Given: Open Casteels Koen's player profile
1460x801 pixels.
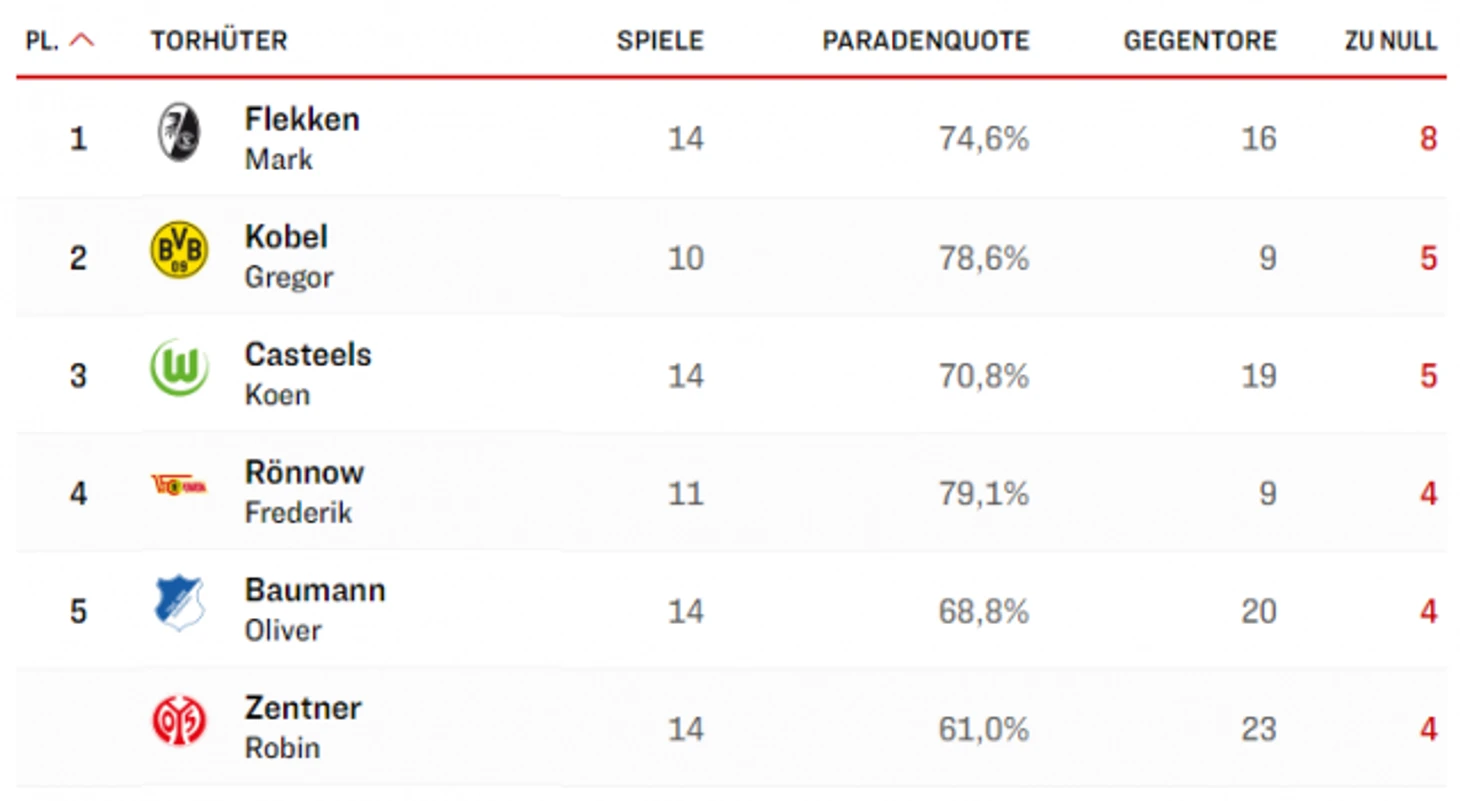Looking at the screenshot, I should 308,374.
